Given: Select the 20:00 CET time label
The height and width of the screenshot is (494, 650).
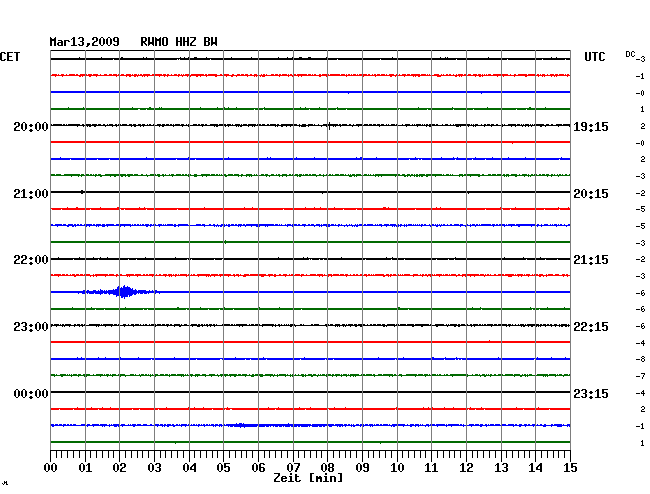Looking at the screenshot, I should (x=31, y=126).
